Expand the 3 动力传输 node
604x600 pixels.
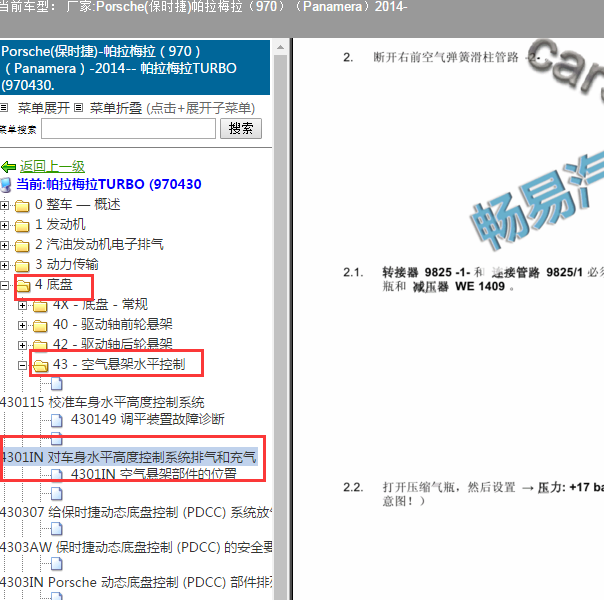(4, 265)
